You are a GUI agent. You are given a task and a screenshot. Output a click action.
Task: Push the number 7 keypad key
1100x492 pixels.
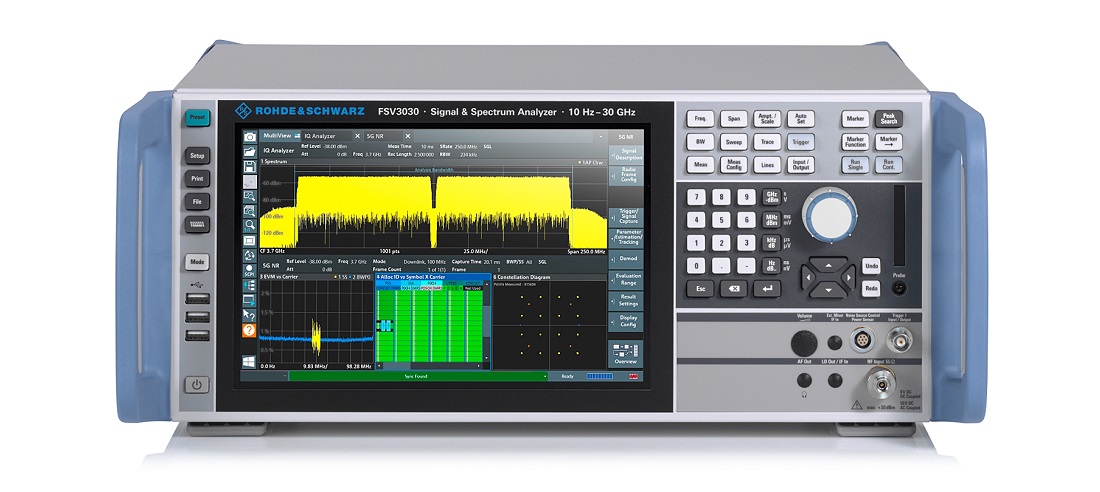(x=696, y=197)
